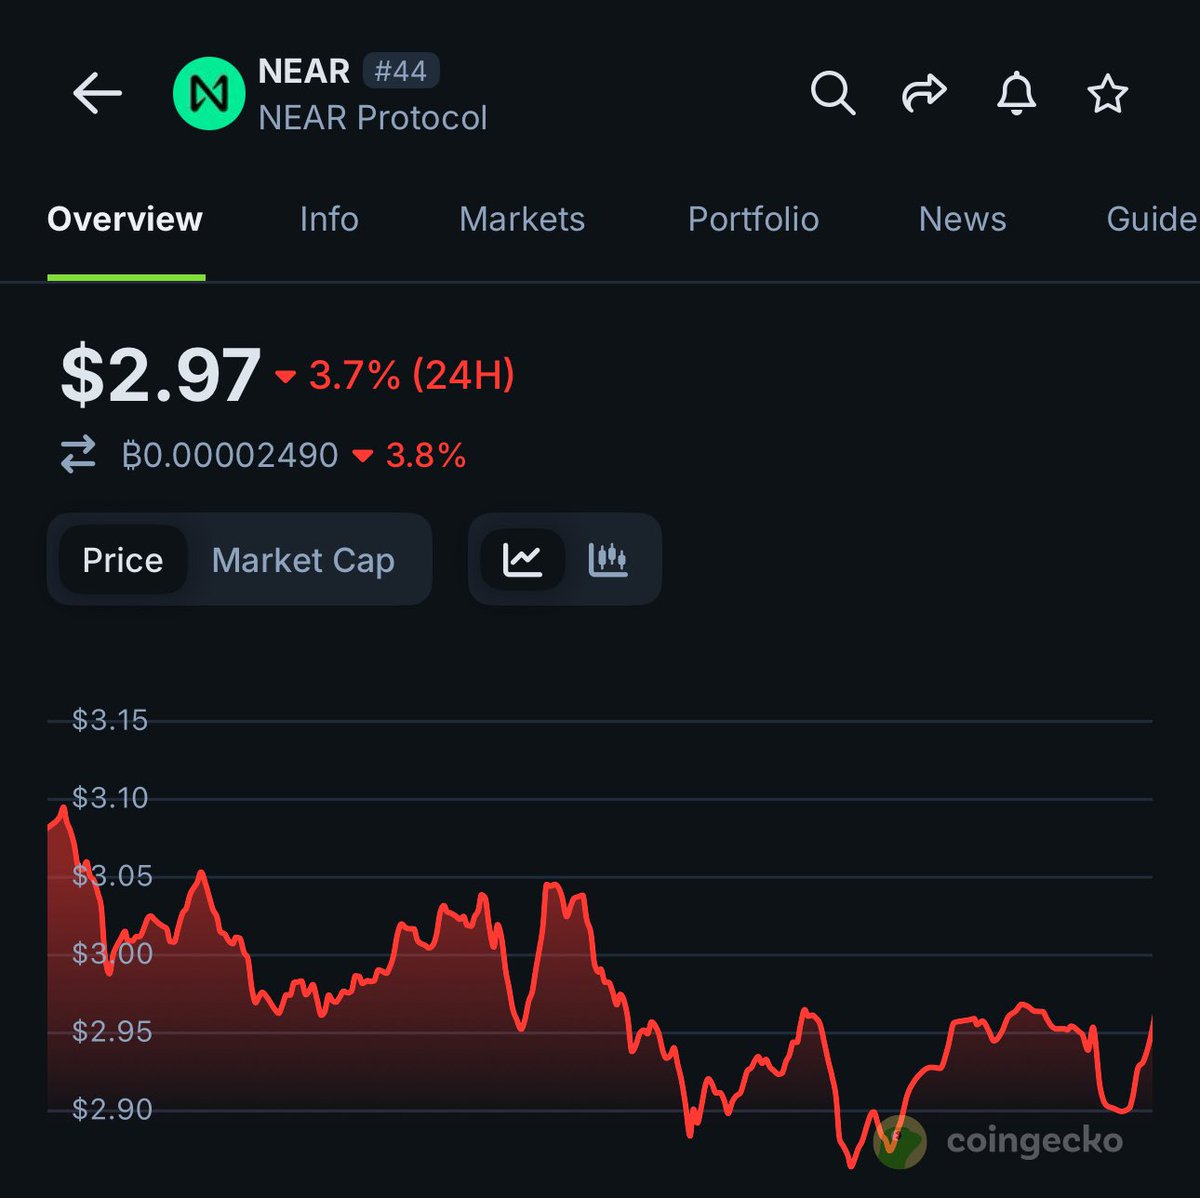Open the Guide tab
This screenshot has width=1200, height=1198.
point(1151,219)
